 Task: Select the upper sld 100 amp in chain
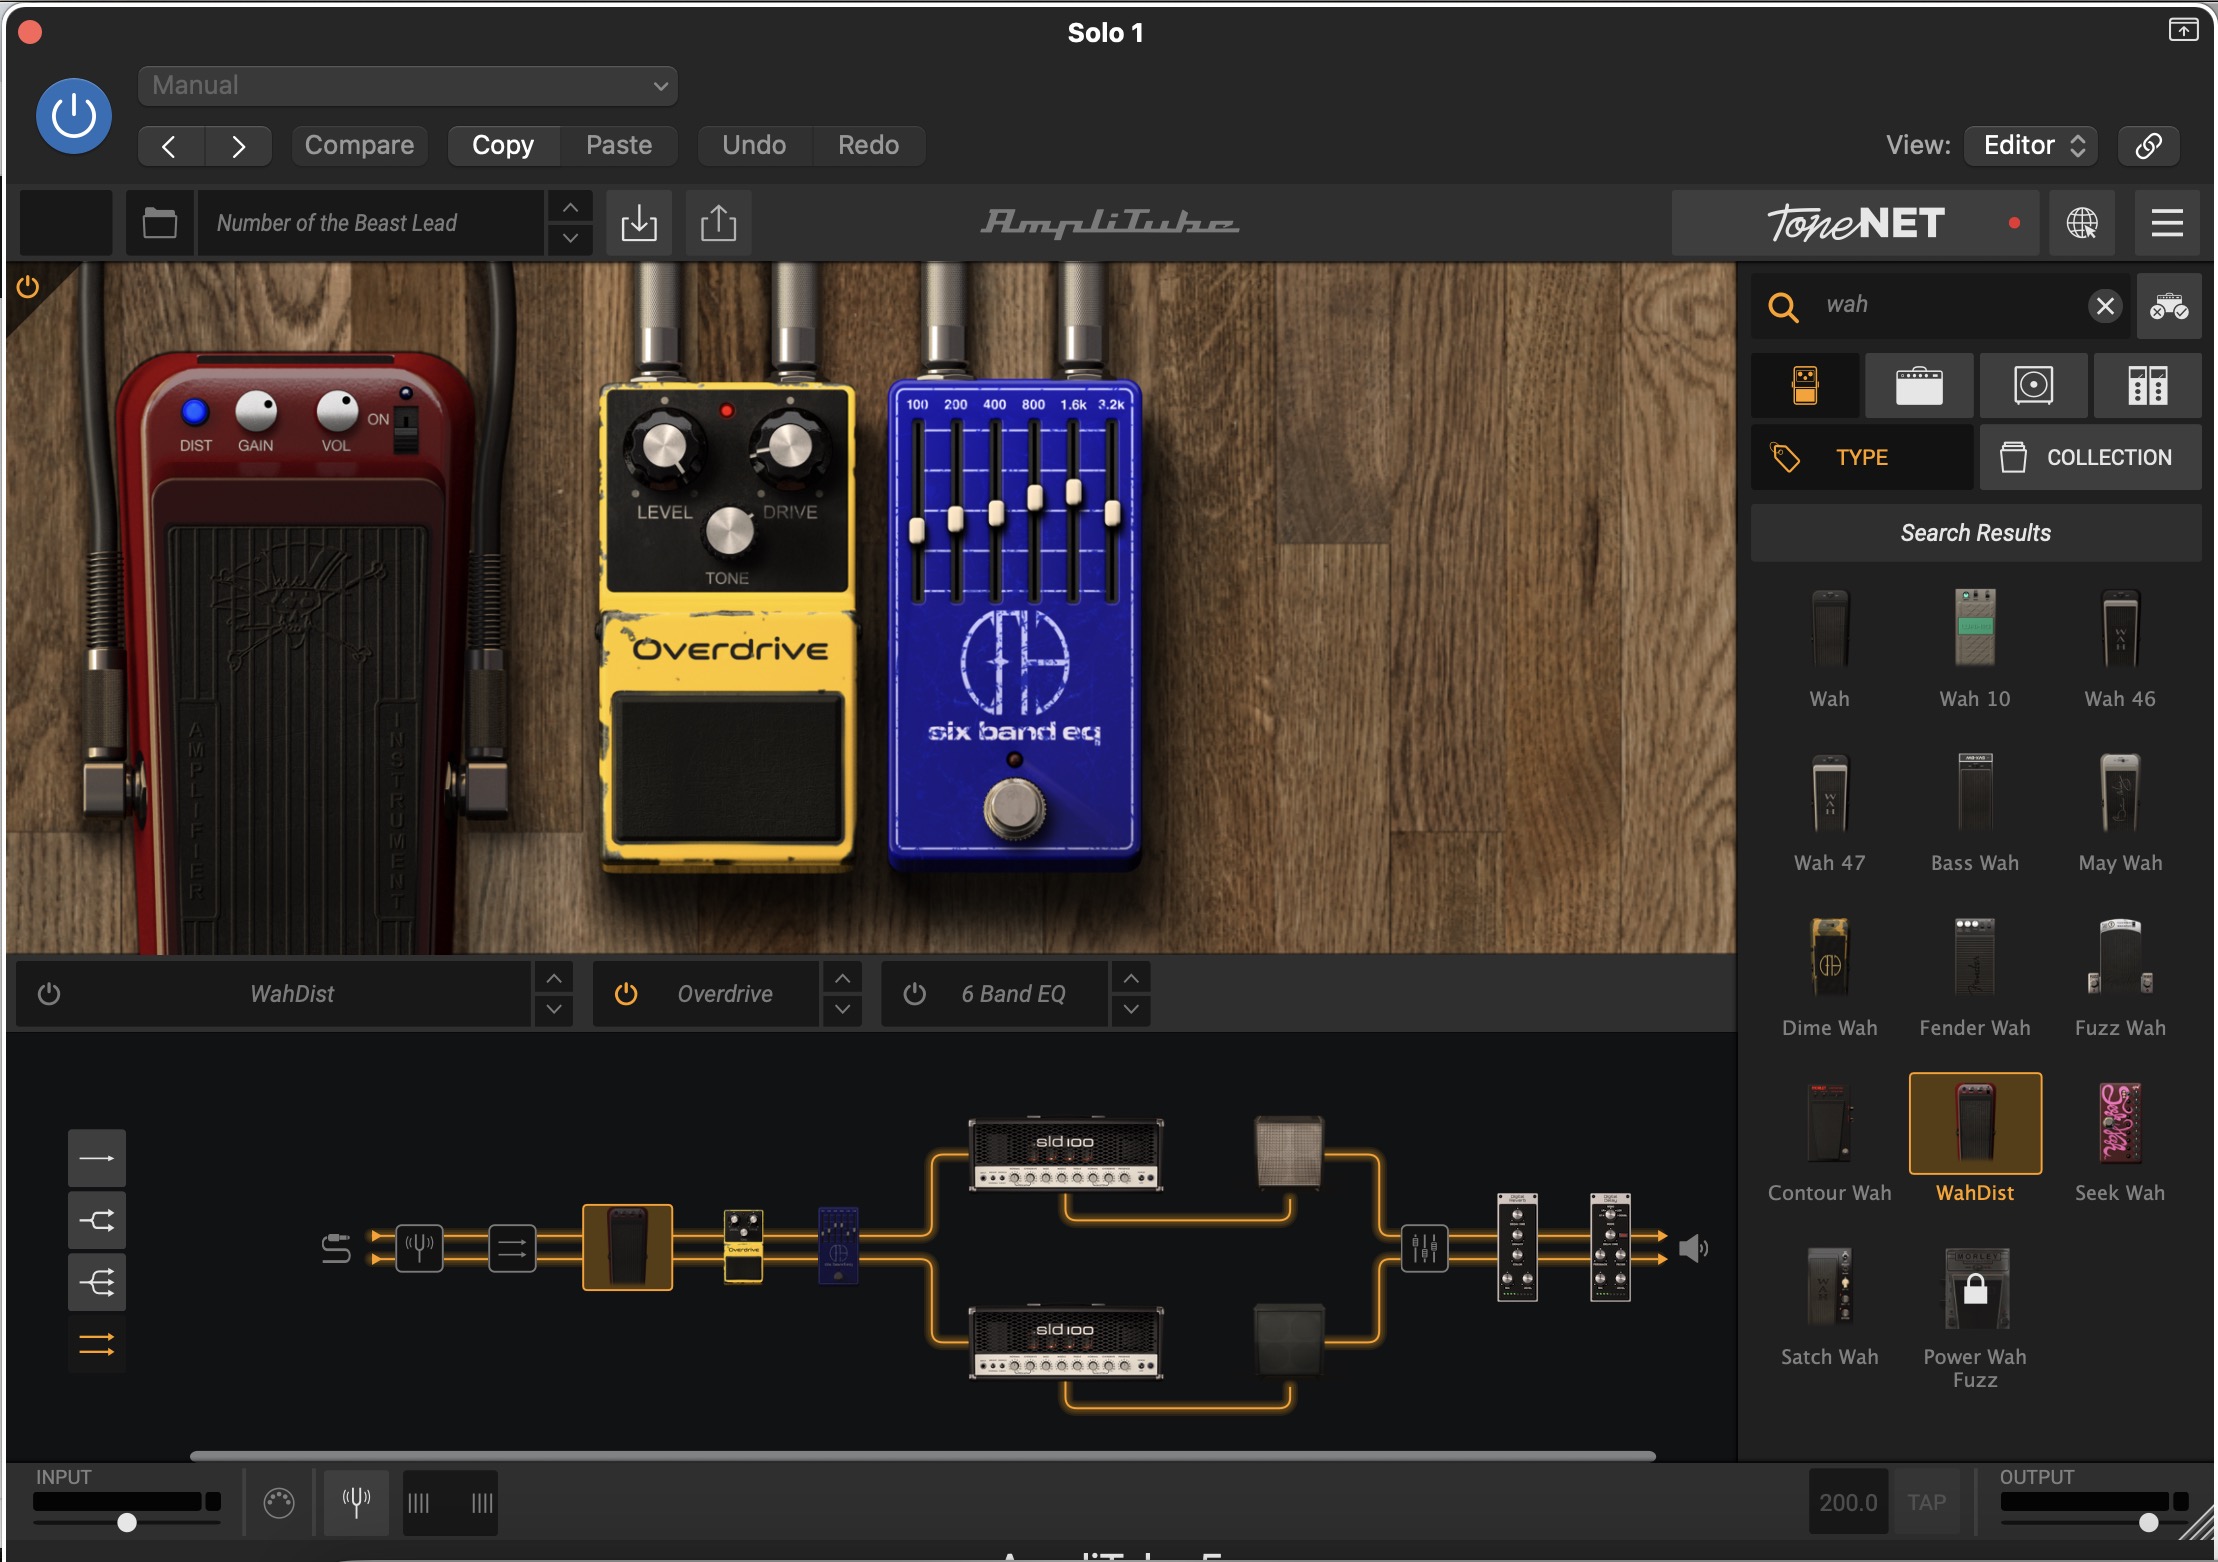tap(1066, 1154)
